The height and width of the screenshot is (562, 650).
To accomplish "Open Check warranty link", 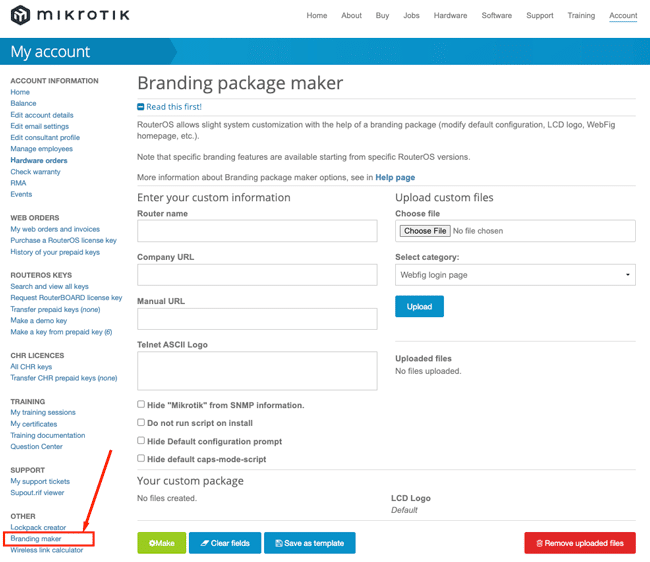I will 35,172.
